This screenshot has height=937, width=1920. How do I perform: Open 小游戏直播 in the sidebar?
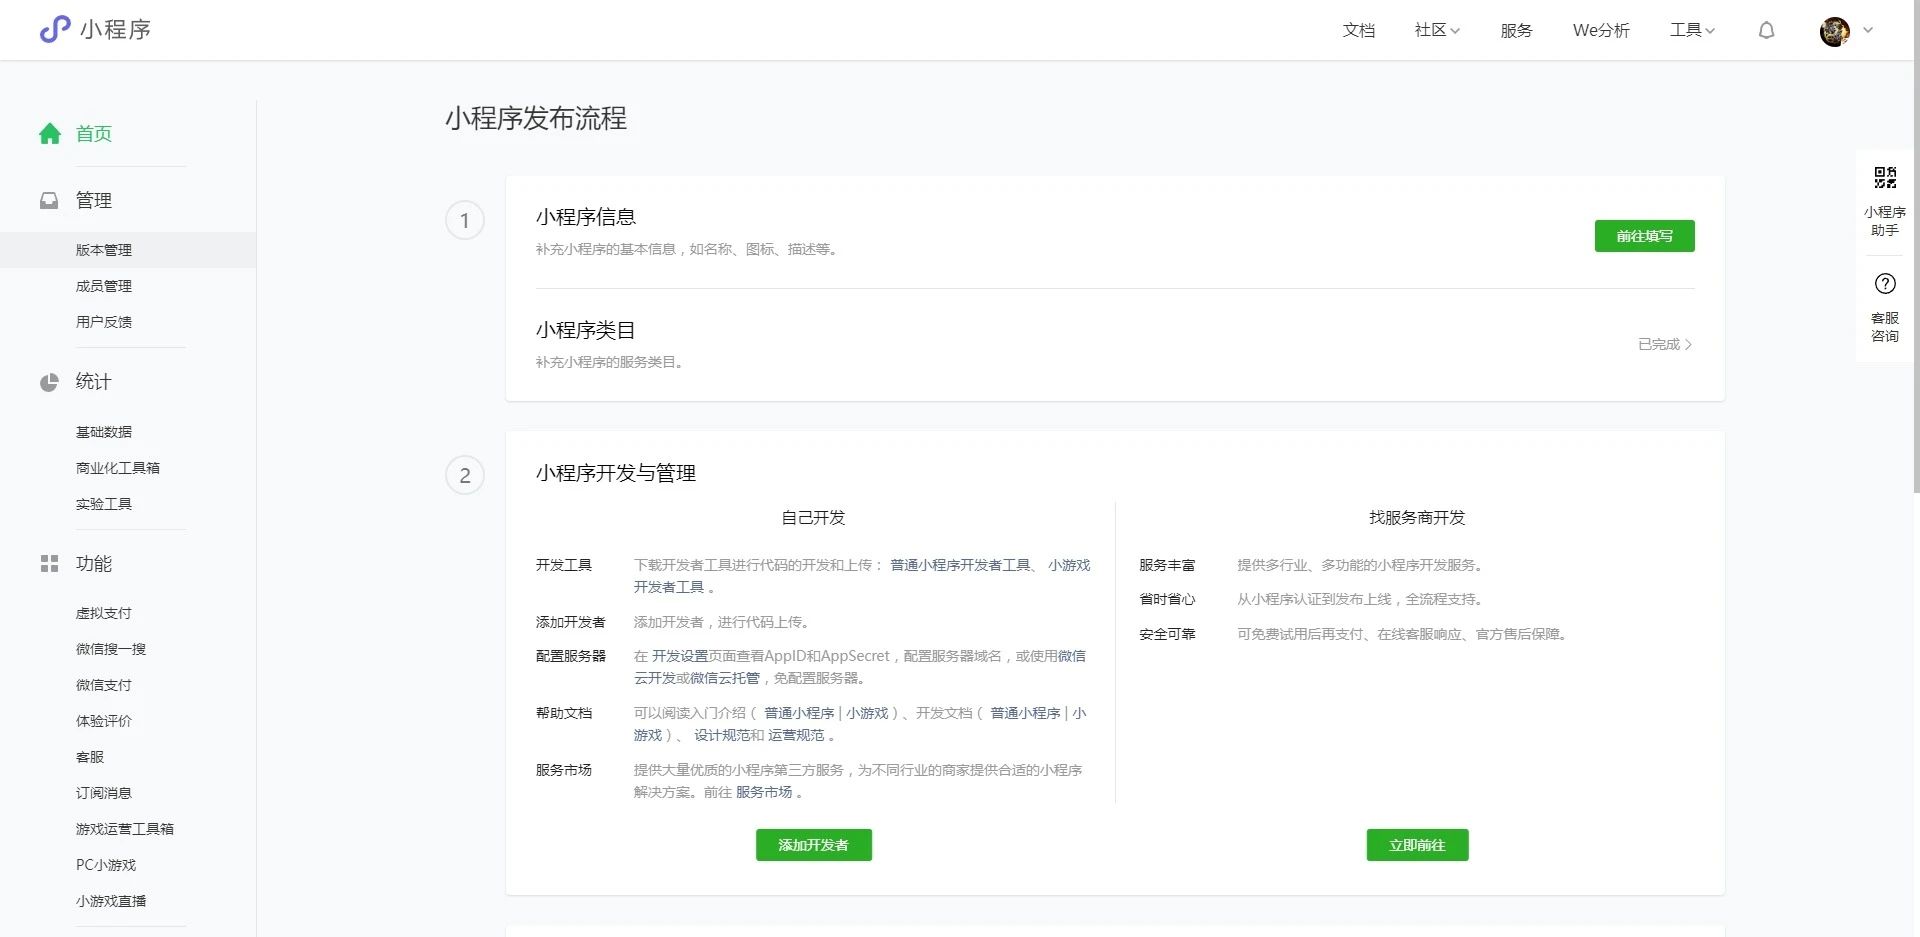pos(111,901)
